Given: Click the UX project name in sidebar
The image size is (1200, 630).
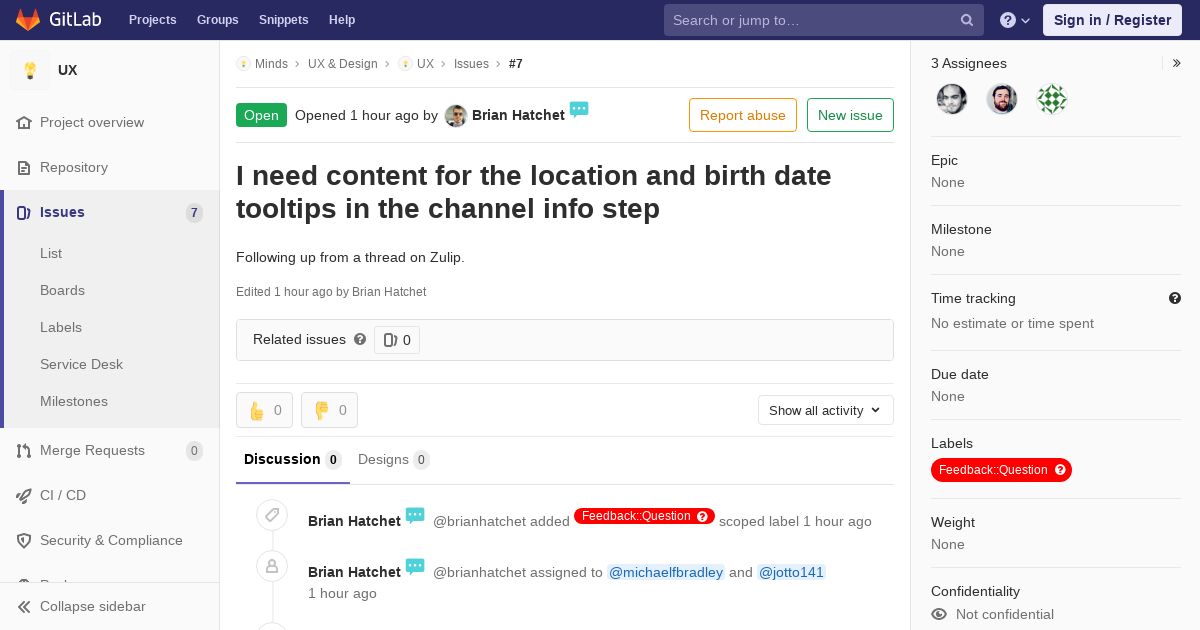Looking at the screenshot, I should 67,70.
